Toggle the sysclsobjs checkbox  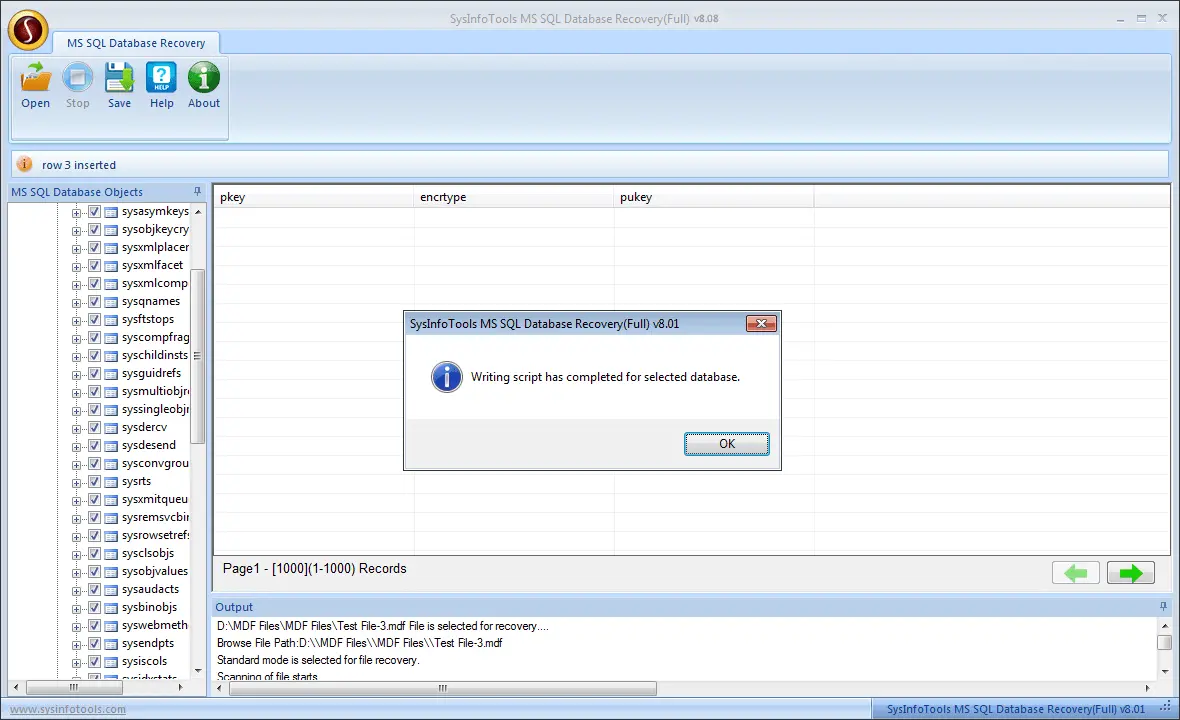tap(94, 554)
